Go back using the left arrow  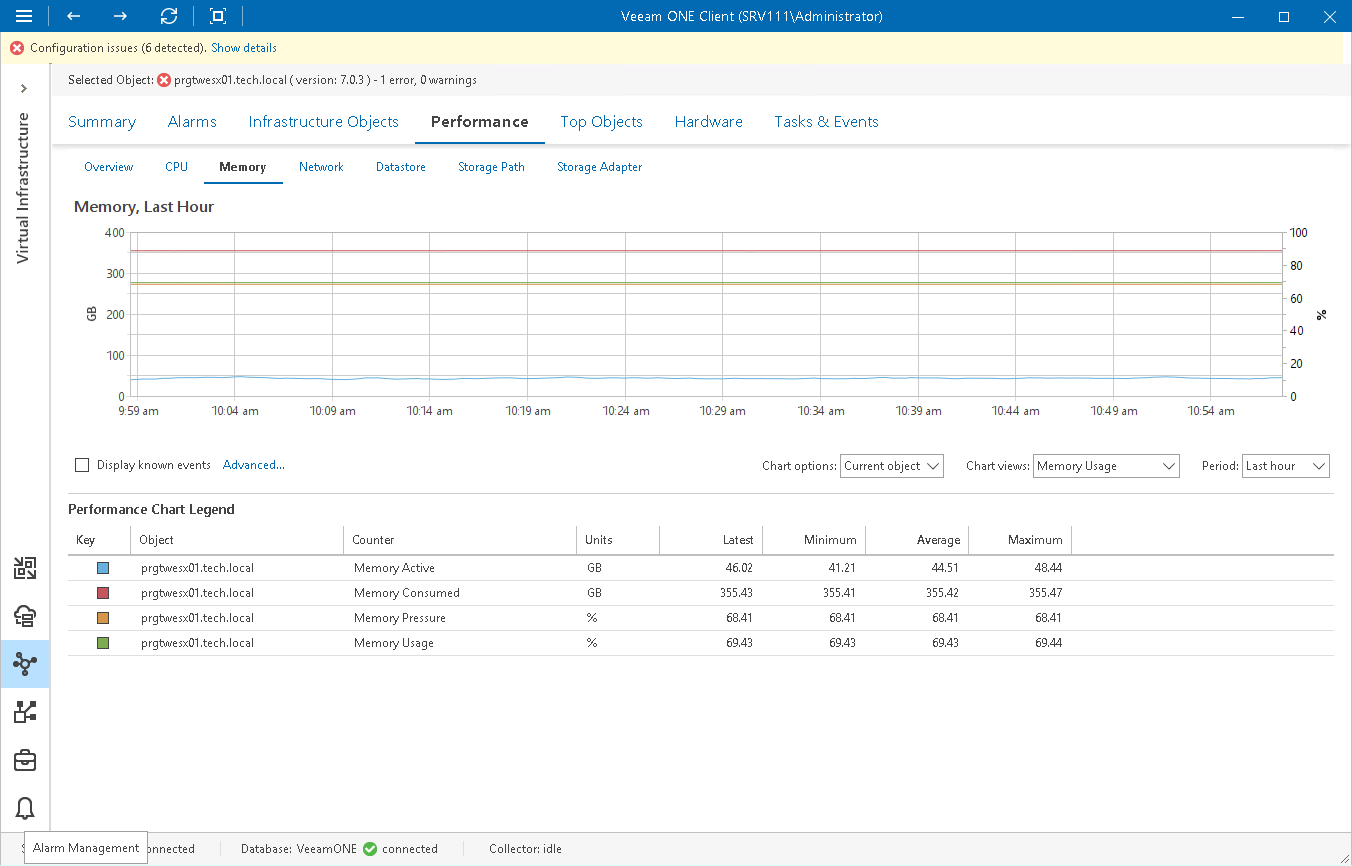(x=73, y=16)
